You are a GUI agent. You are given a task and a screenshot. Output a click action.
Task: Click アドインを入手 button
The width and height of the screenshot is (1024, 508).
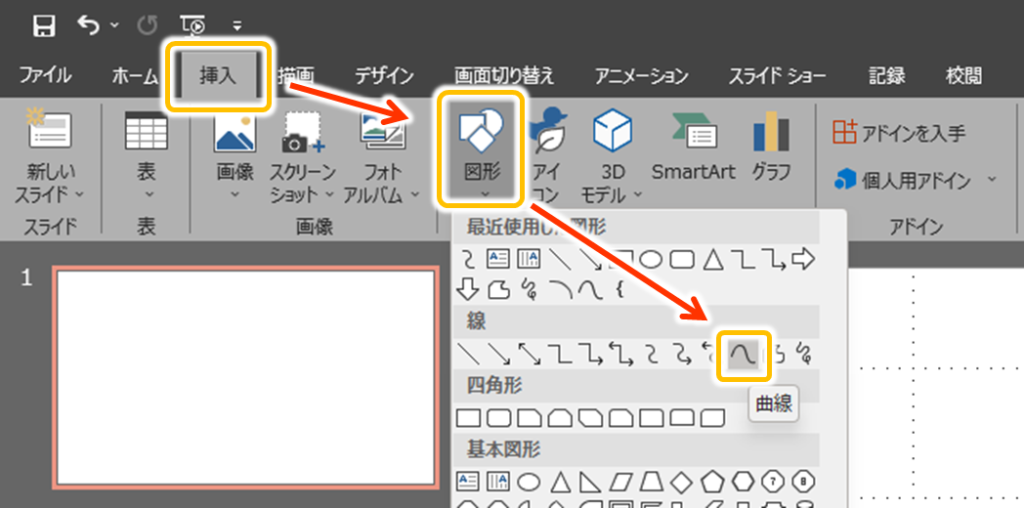click(898, 132)
